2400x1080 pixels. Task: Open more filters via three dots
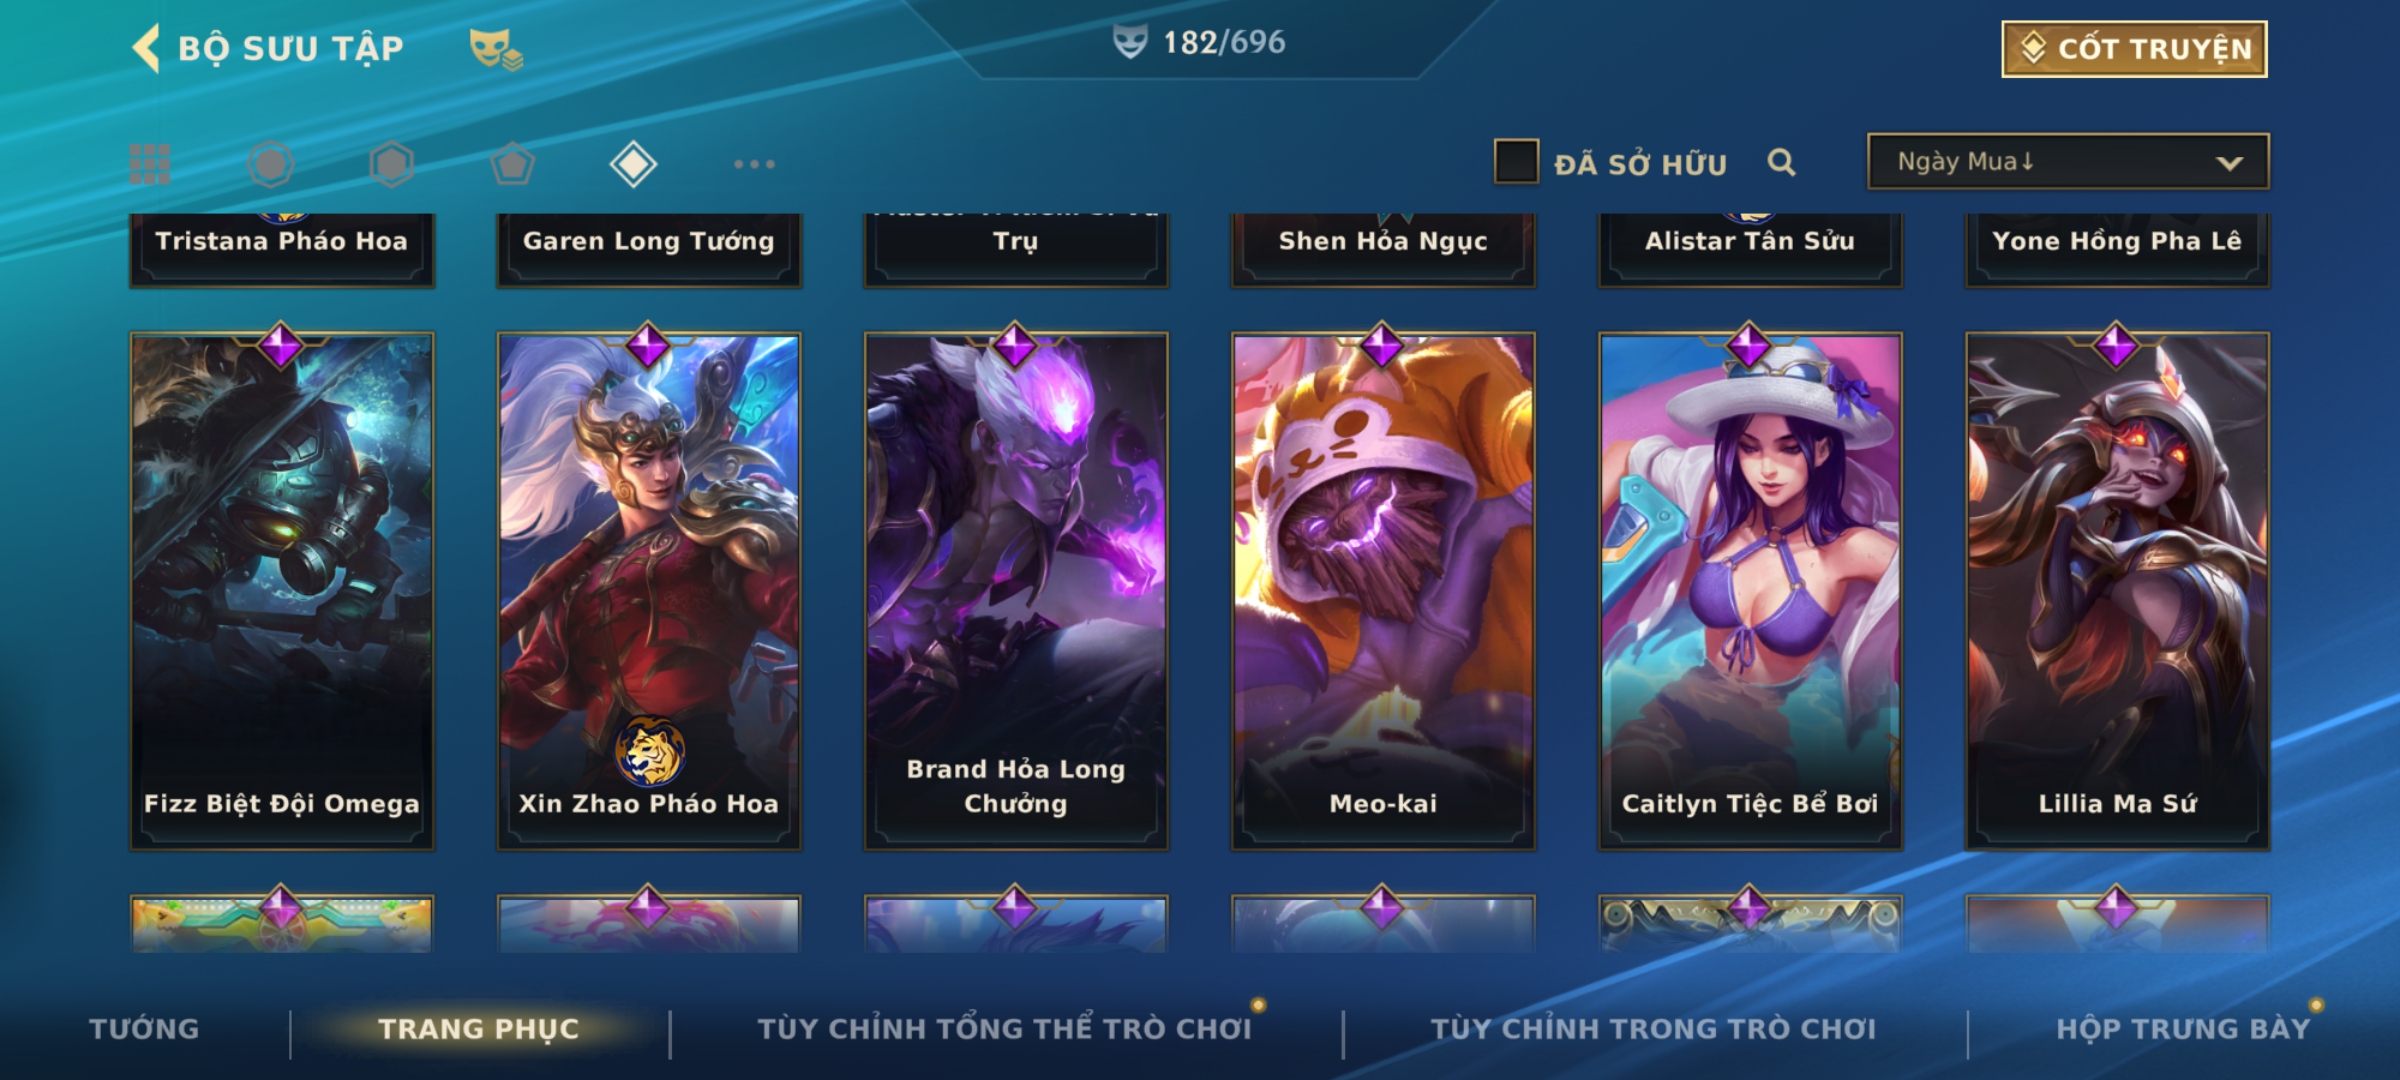pos(754,164)
